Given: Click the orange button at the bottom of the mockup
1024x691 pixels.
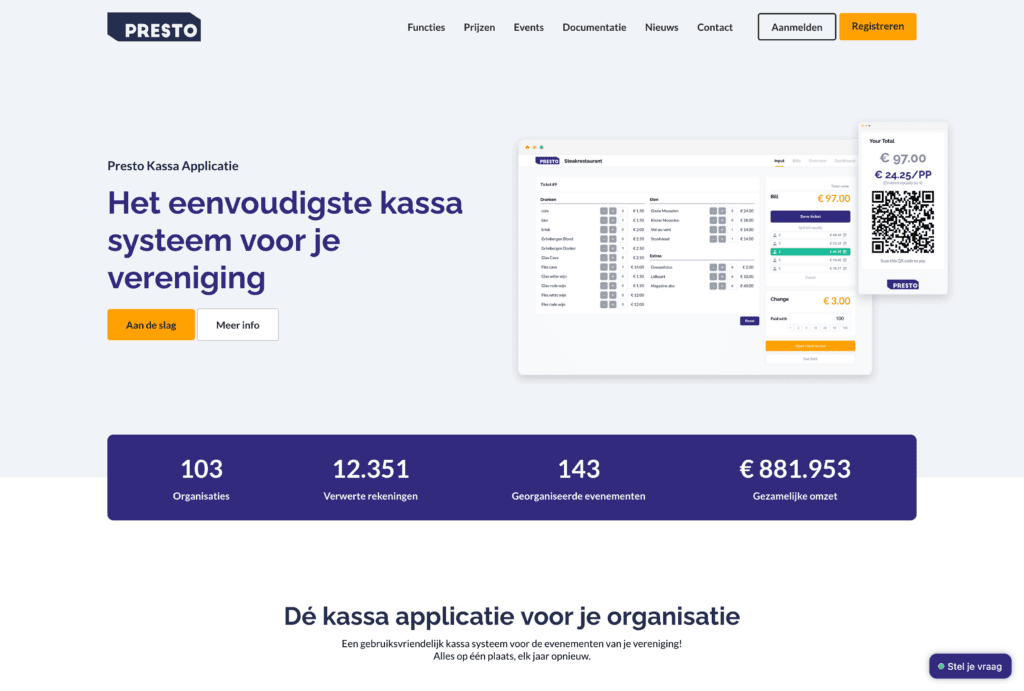Looking at the screenshot, I should [x=810, y=346].
